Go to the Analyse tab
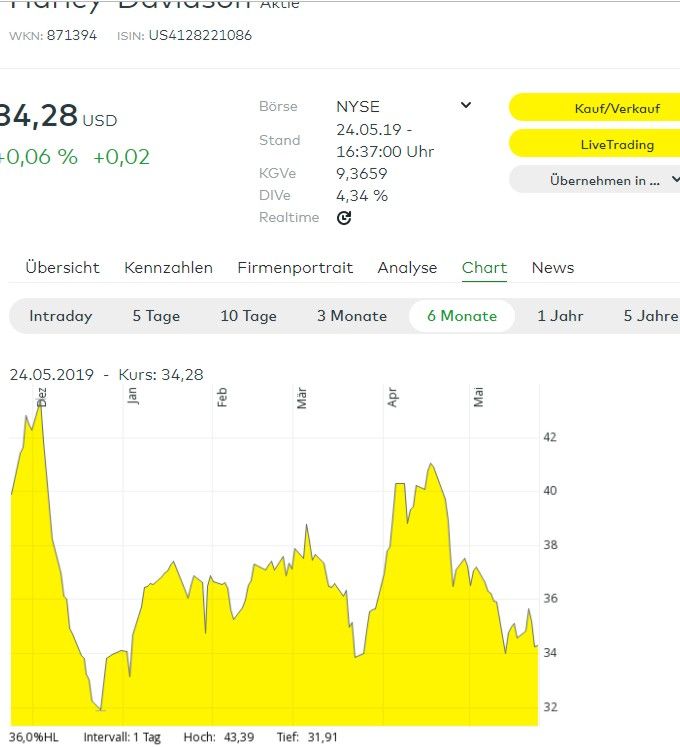Image resolution: width=680 pixels, height=747 pixels. pyautogui.click(x=407, y=268)
